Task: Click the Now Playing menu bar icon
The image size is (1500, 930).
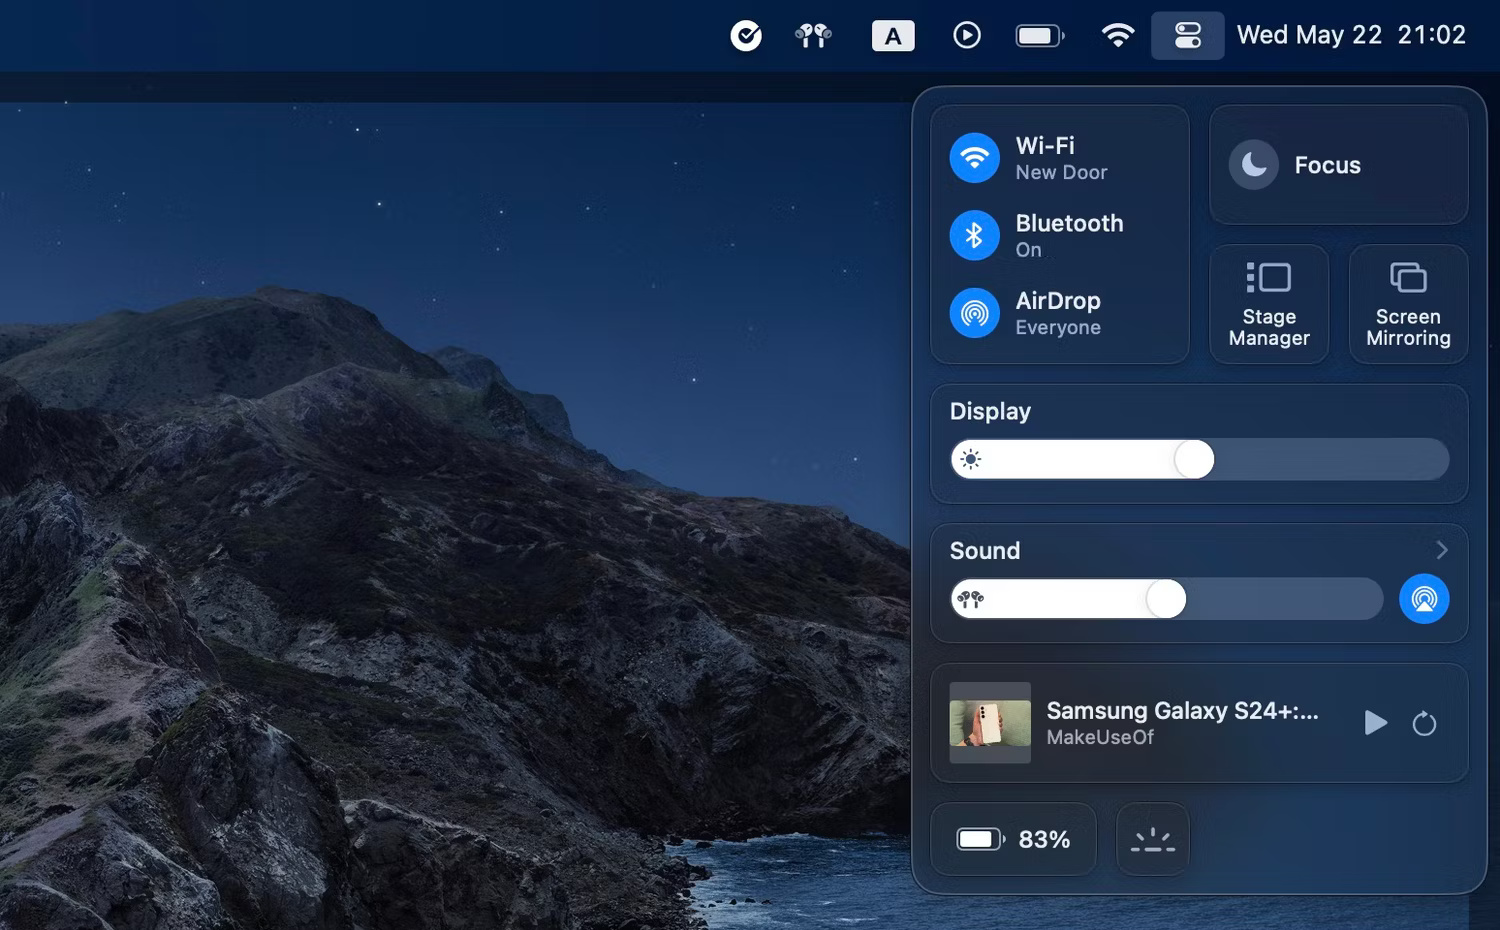Action: tap(966, 36)
